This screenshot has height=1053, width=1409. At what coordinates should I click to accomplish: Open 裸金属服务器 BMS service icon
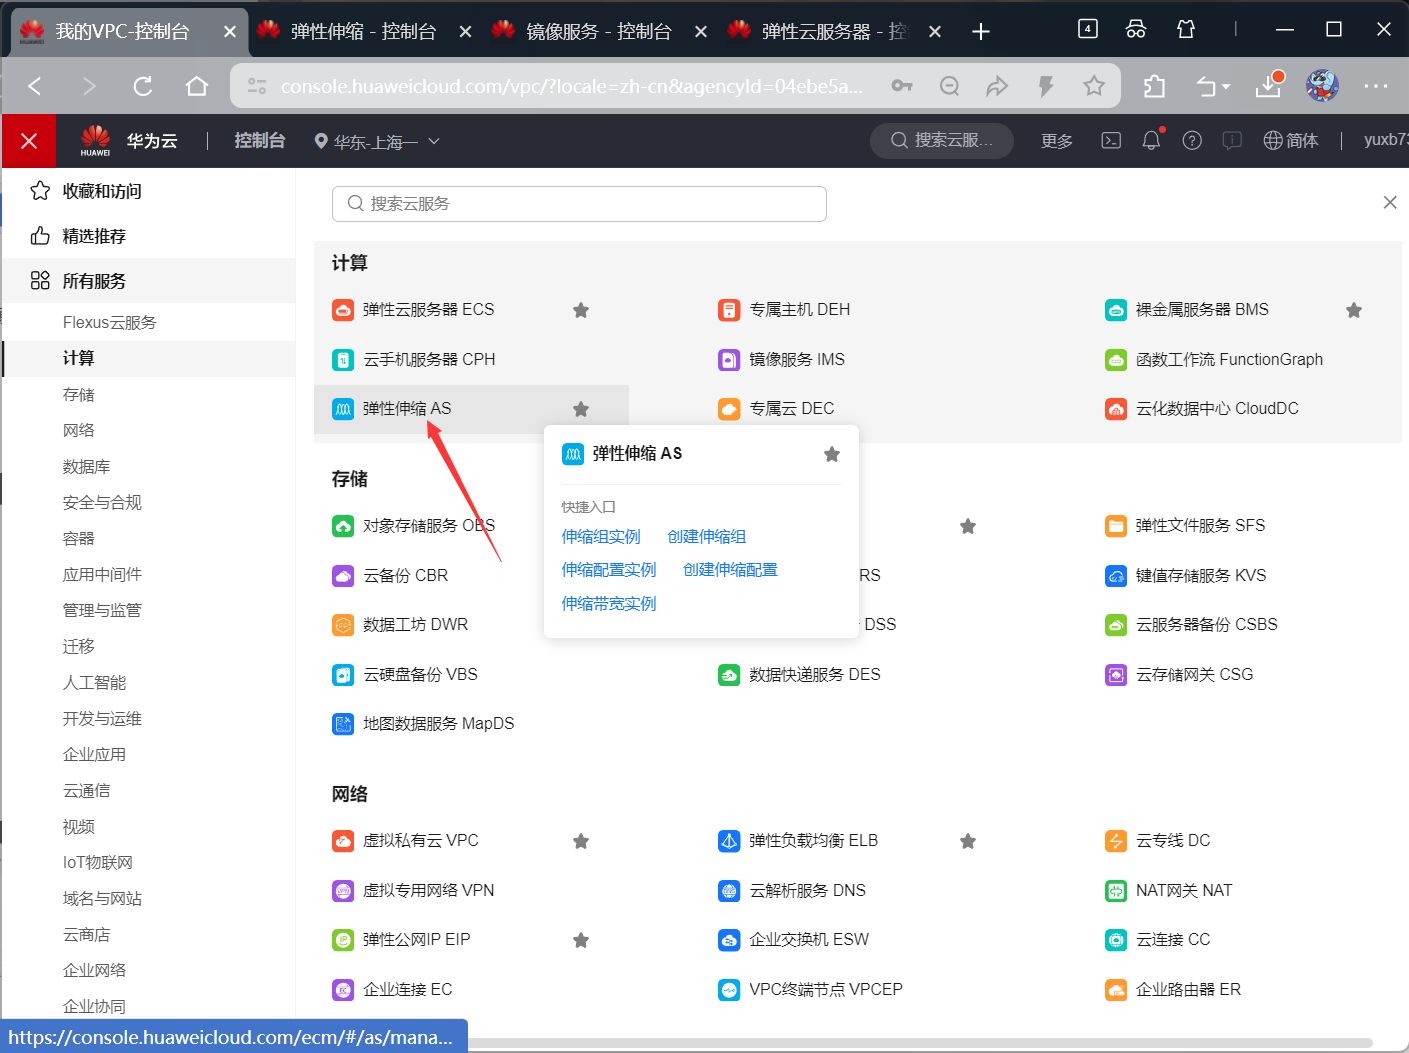click(x=1116, y=310)
